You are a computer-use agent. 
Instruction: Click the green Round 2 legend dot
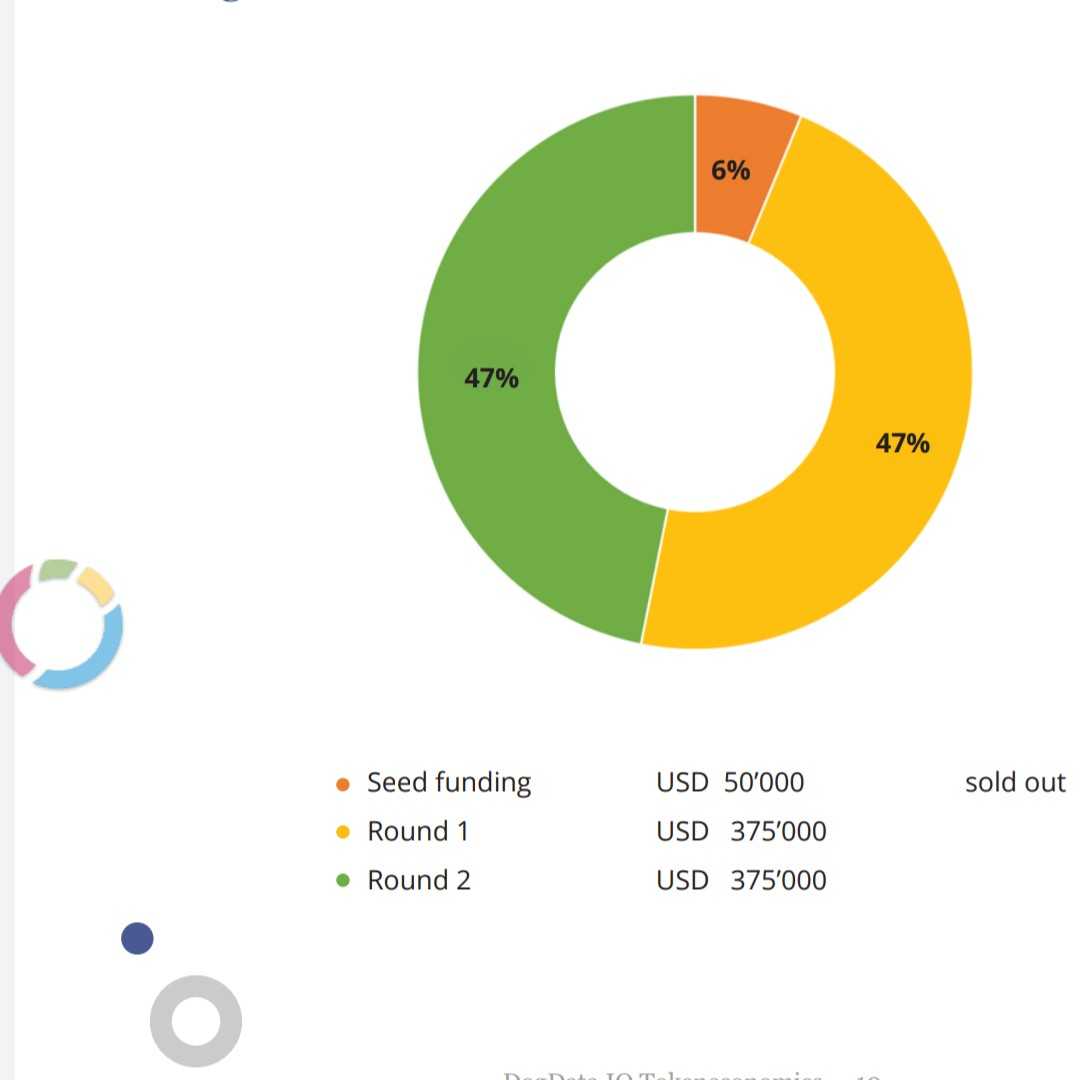pyautogui.click(x=342, y=880)
